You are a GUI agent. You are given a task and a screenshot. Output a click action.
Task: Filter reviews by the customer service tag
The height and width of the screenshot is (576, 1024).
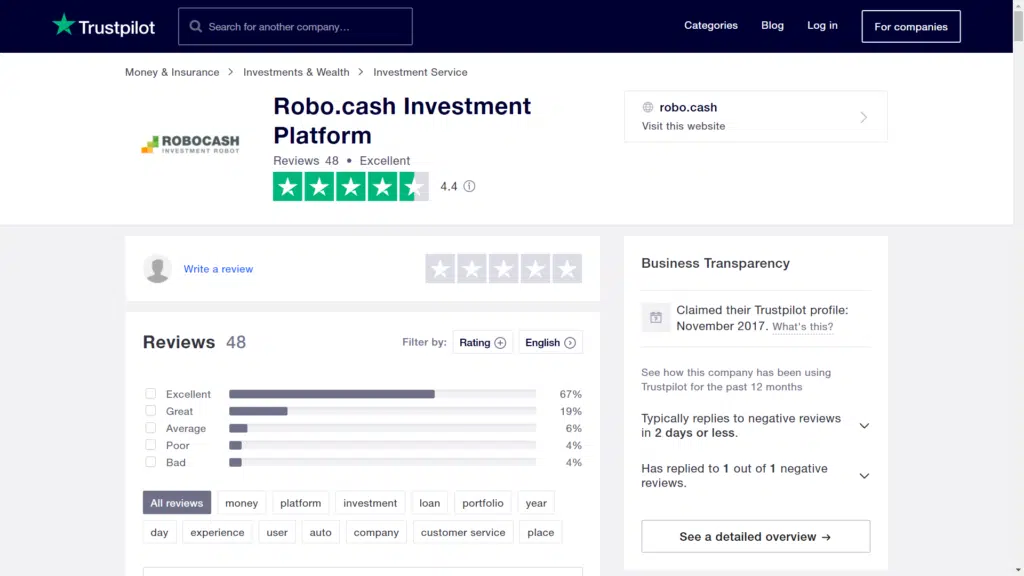pos(463,532)
